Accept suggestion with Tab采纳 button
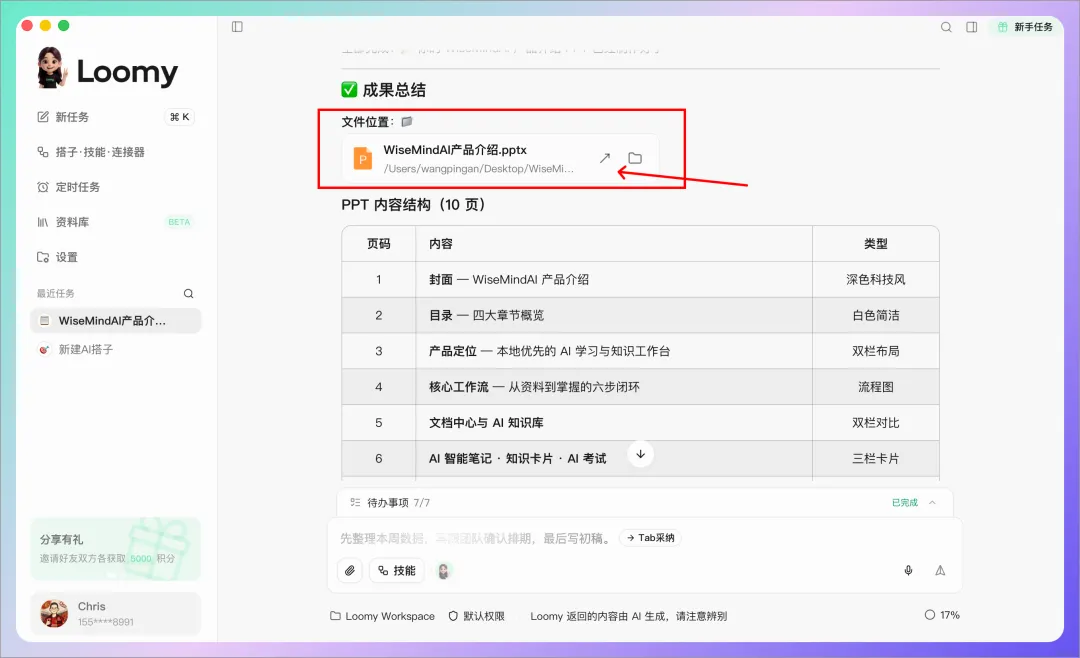Image resolution: width=1080 pixels, height=658 pixels. (650, 538)
